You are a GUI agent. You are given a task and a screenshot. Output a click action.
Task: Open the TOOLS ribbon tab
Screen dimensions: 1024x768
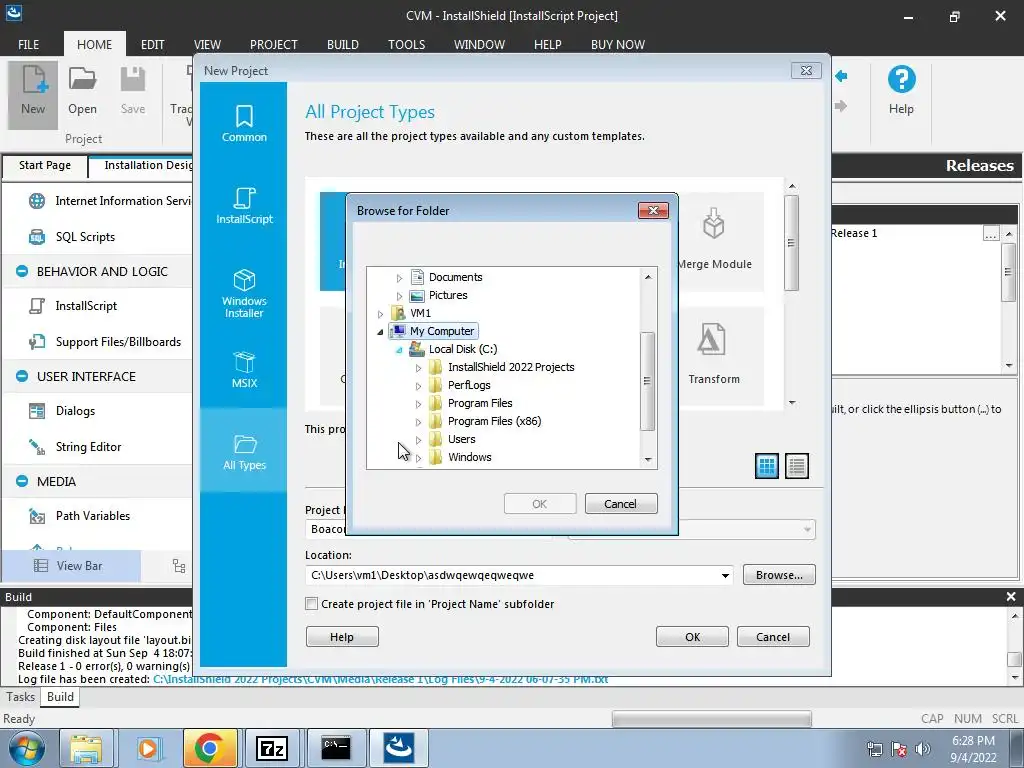406,44
